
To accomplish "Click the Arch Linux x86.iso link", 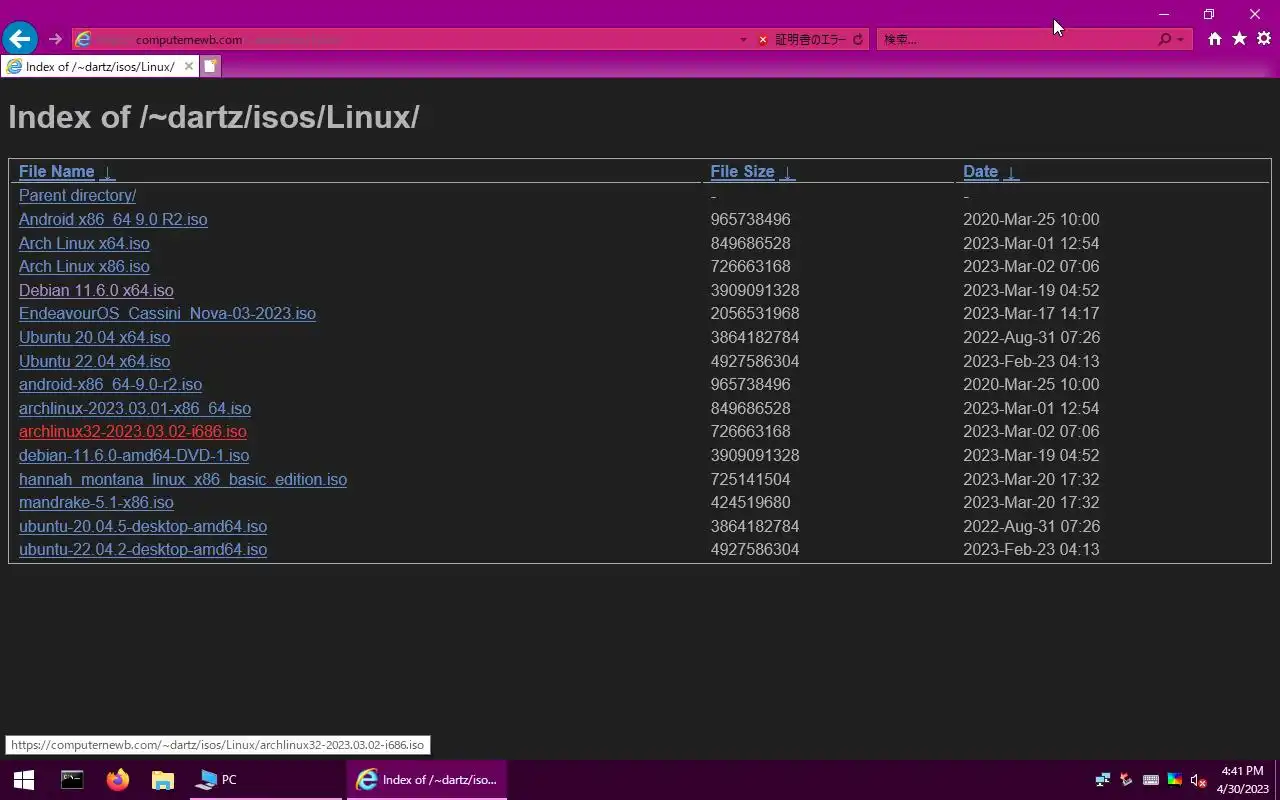I will (x=84, y=267).
